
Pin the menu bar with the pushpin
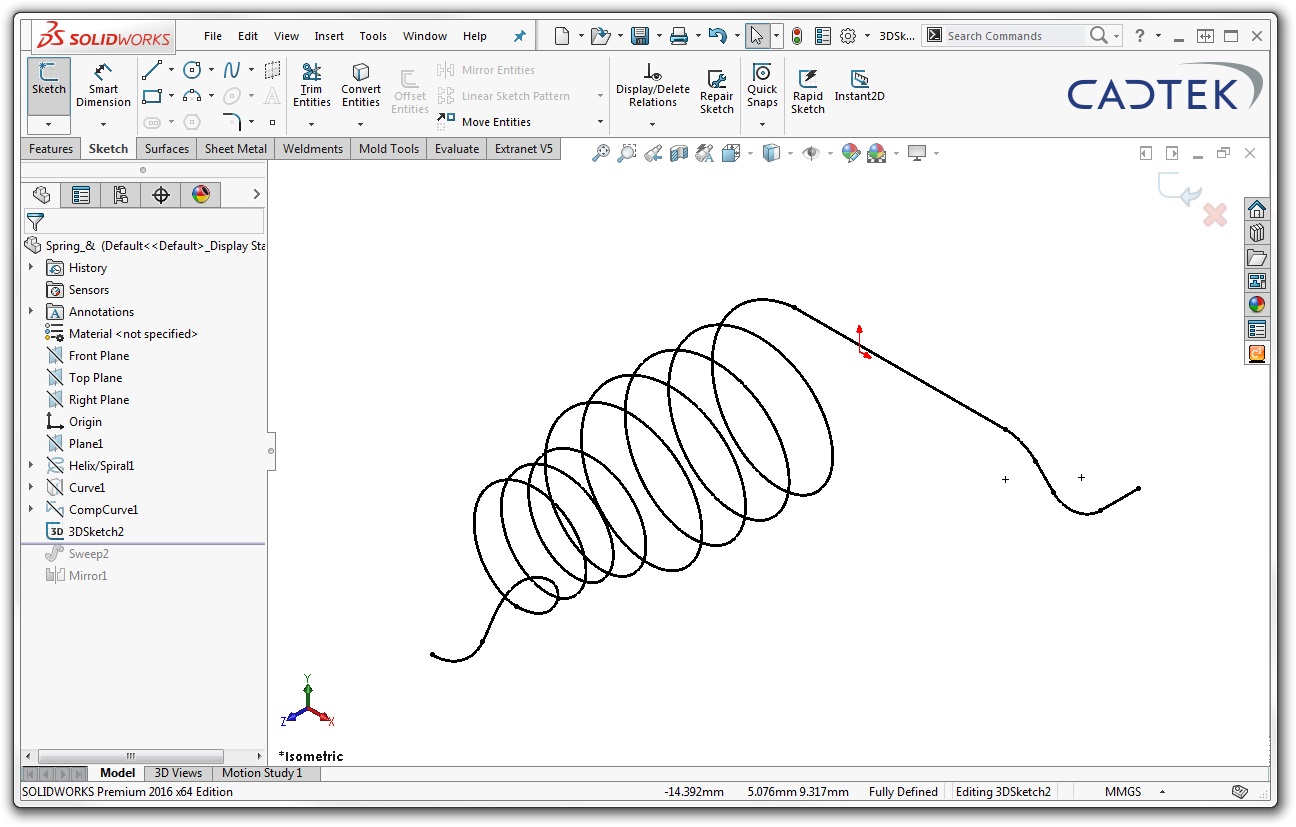tap(519, 35)
